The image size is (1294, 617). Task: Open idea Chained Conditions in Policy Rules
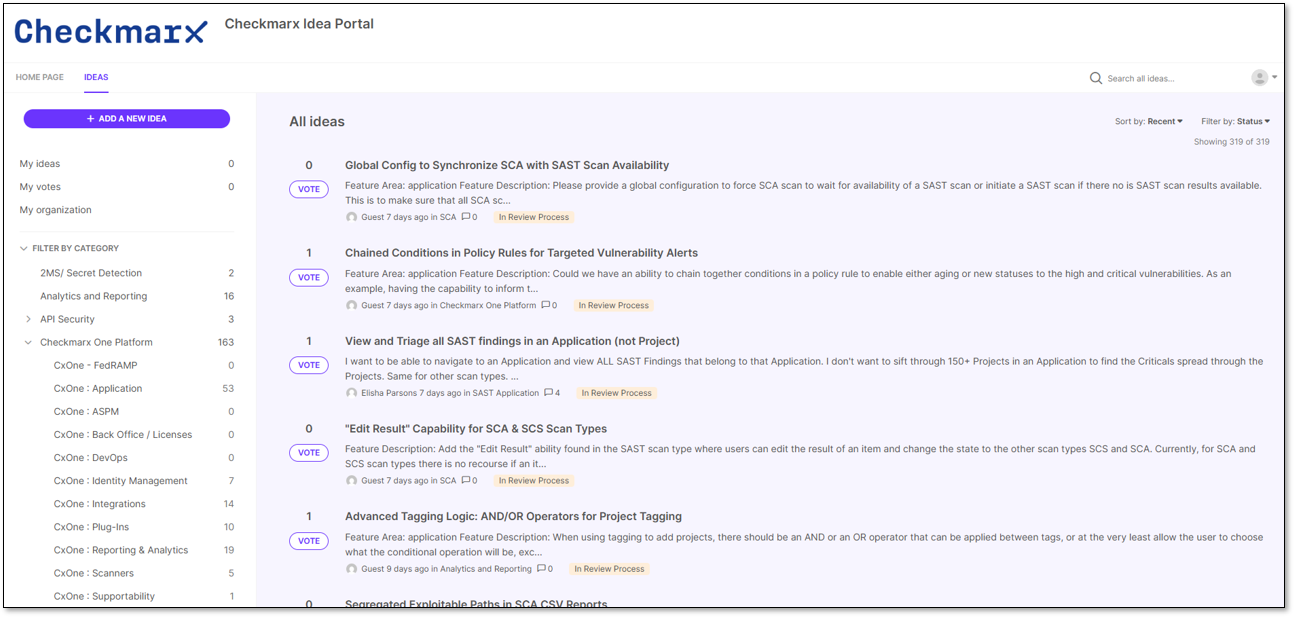pyautogui.click(x=521, y=253)
